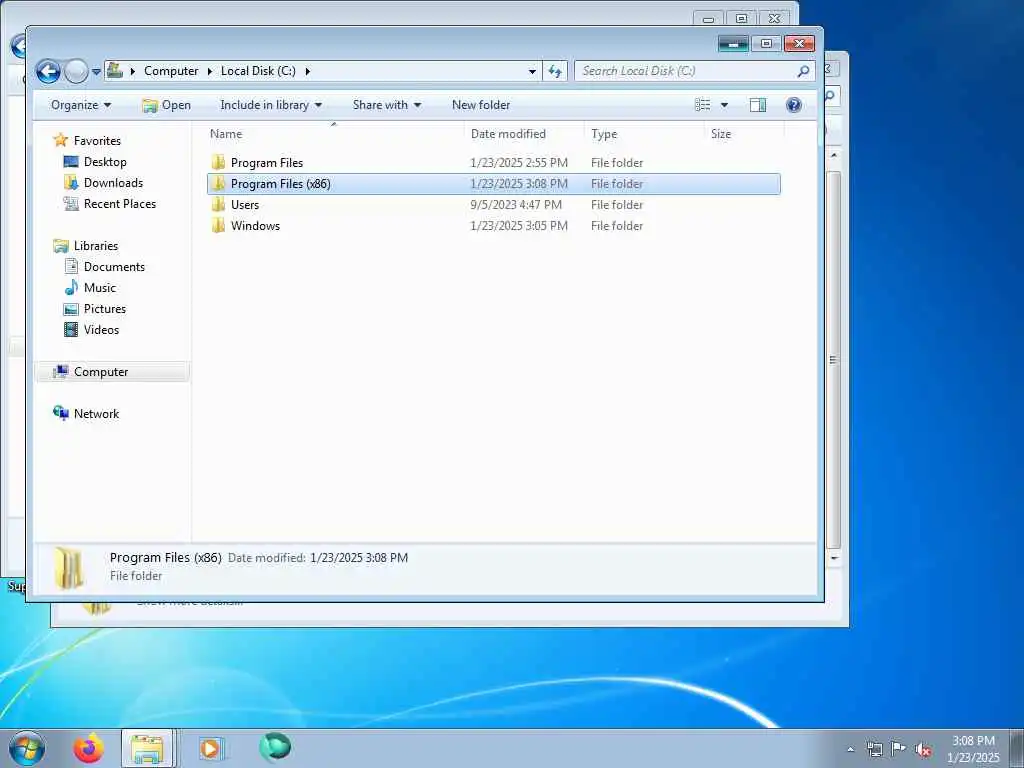
Task: Sort by the Name column header
Action: (334, 134)
